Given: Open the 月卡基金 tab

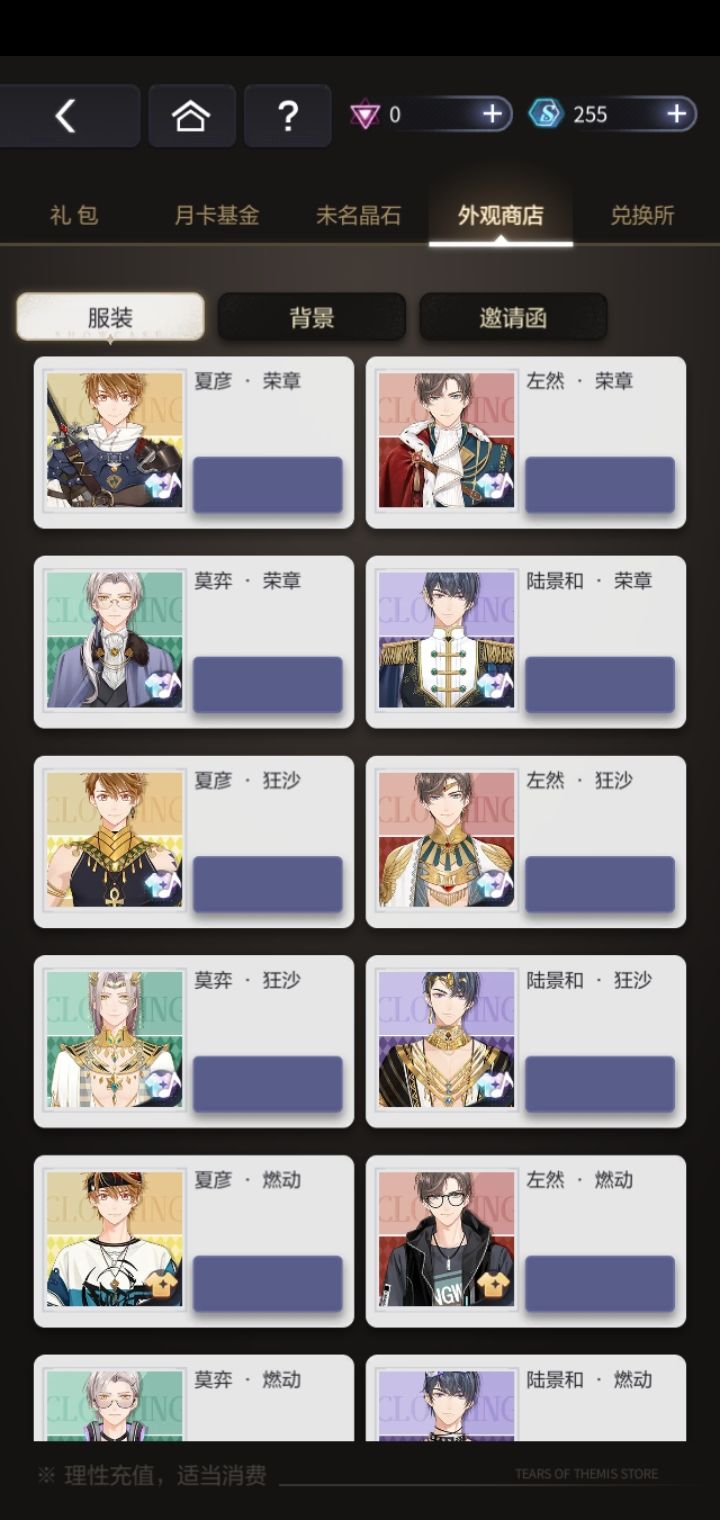Looking at the screenshot, I should [216, 215].
